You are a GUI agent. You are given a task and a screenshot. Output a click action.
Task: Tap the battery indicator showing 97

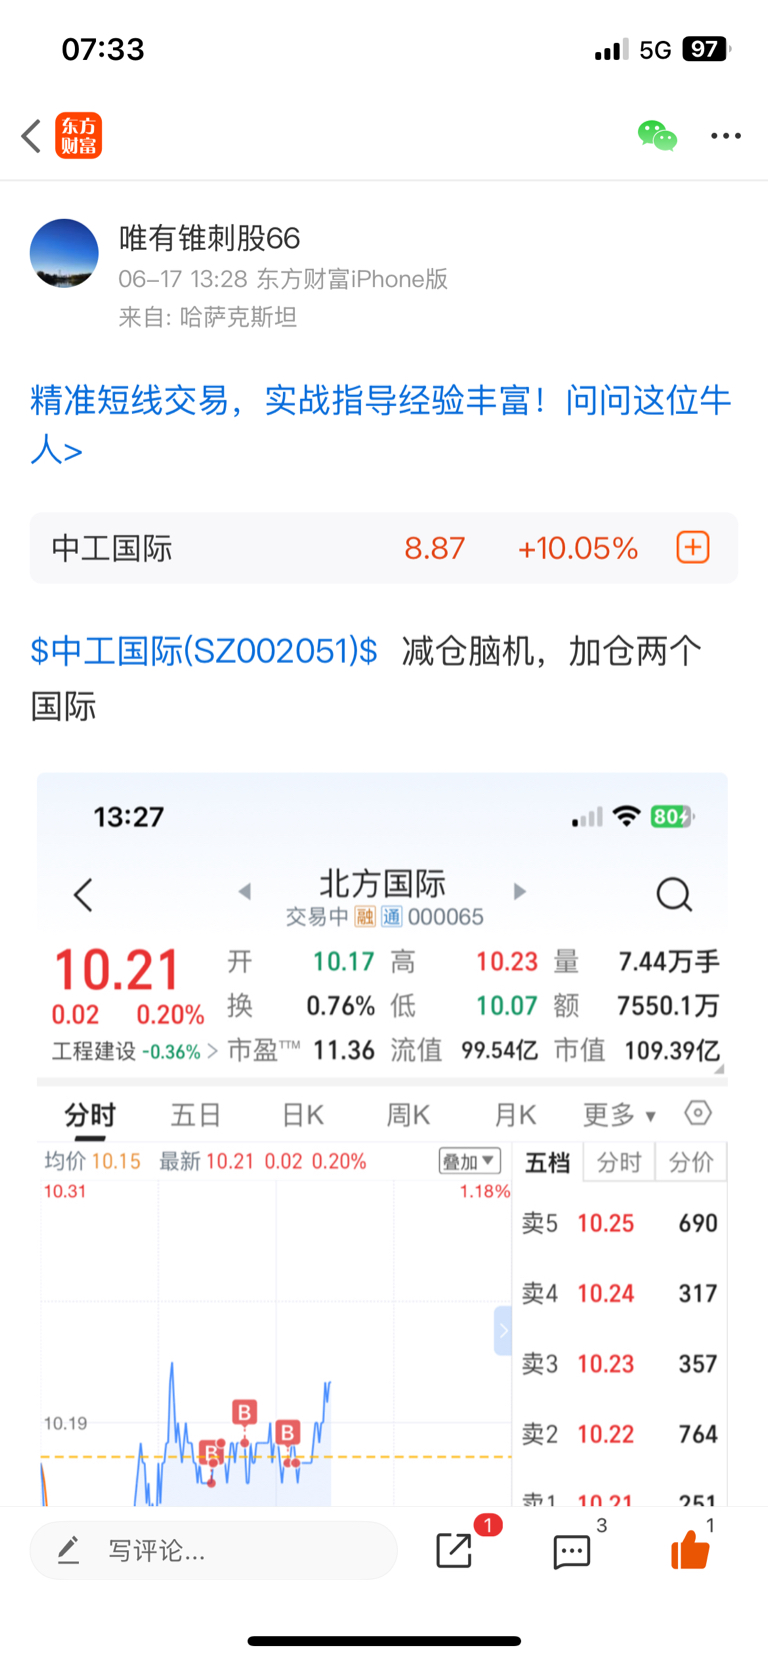point(706,49)
